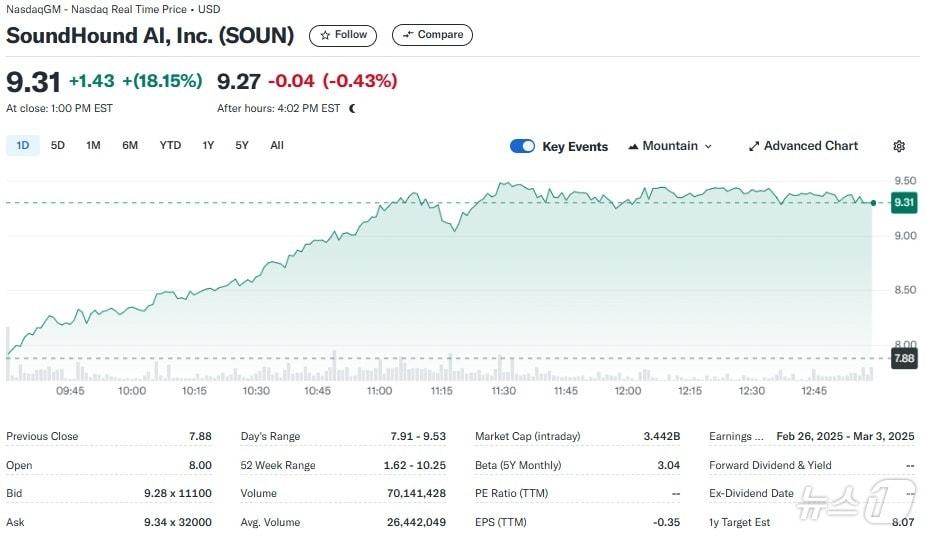The width and height of the screenshot is (926, 536).
Task: Select the 5D range tab
Action: click(57, 145)
